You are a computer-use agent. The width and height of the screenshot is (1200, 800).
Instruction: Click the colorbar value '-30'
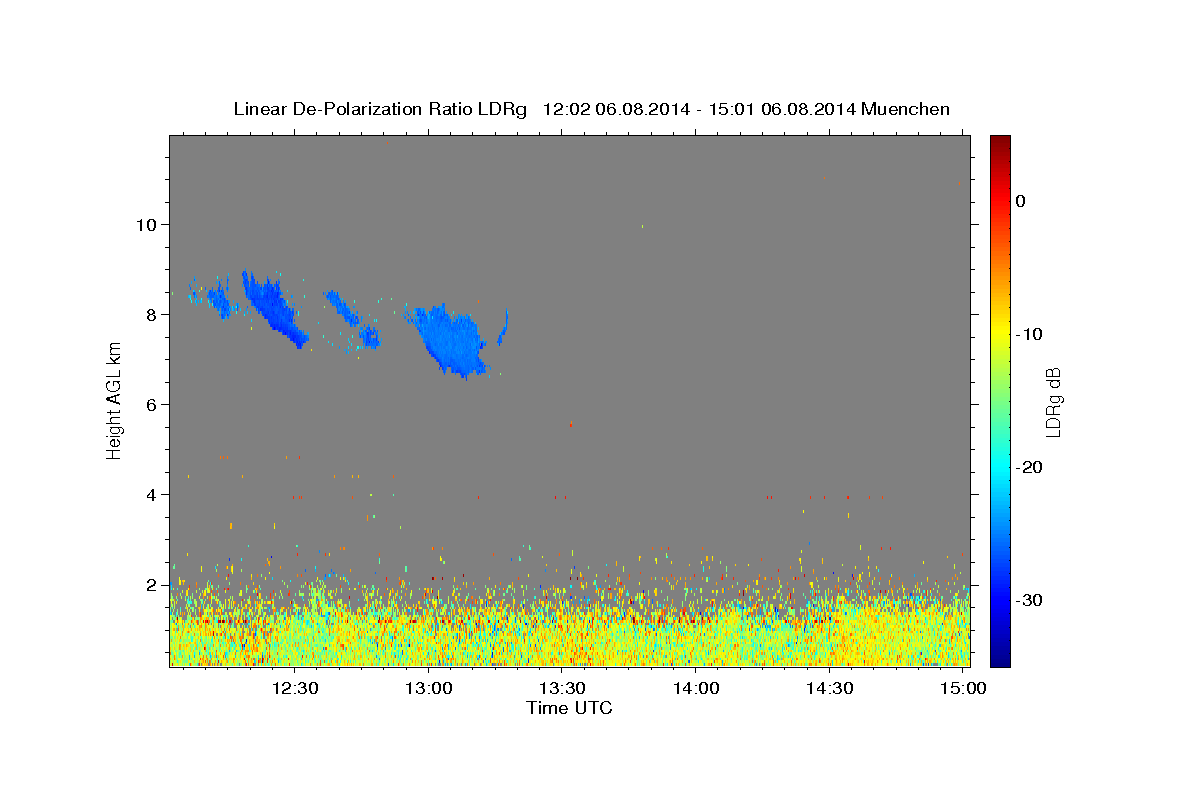coord(1031,600)
